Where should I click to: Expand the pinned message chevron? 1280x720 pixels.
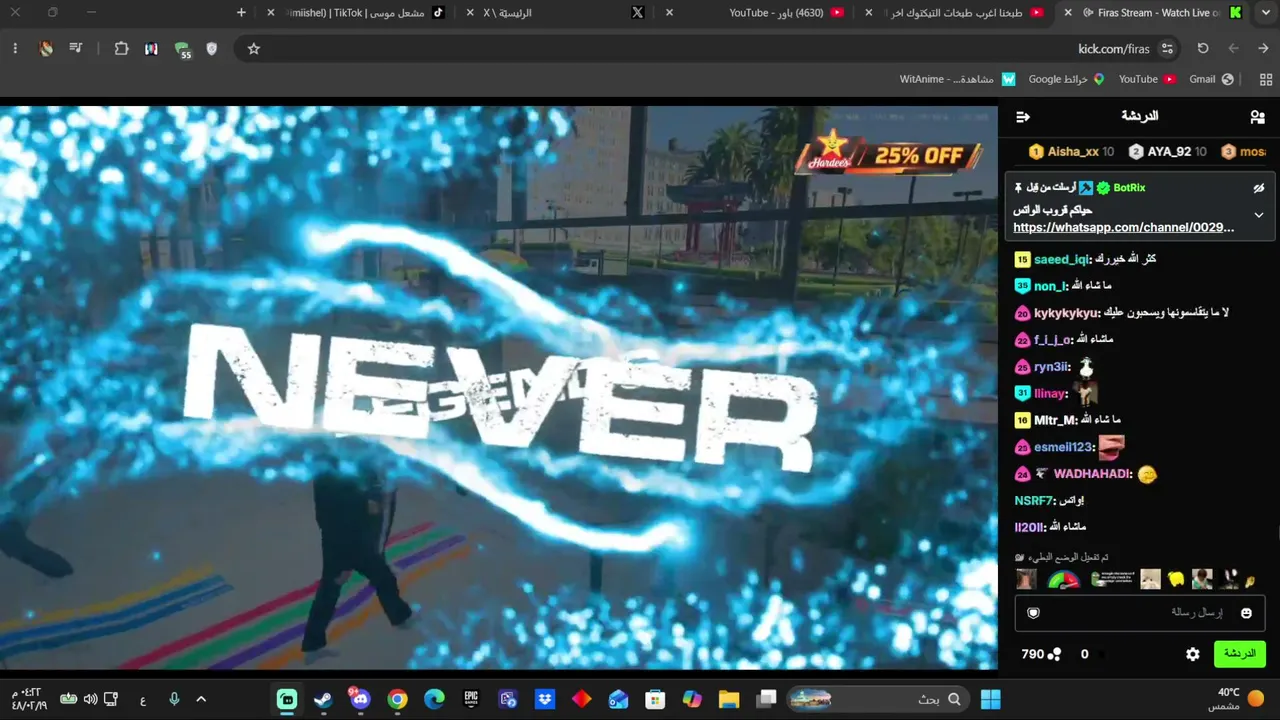click(x=1259, y=215)
